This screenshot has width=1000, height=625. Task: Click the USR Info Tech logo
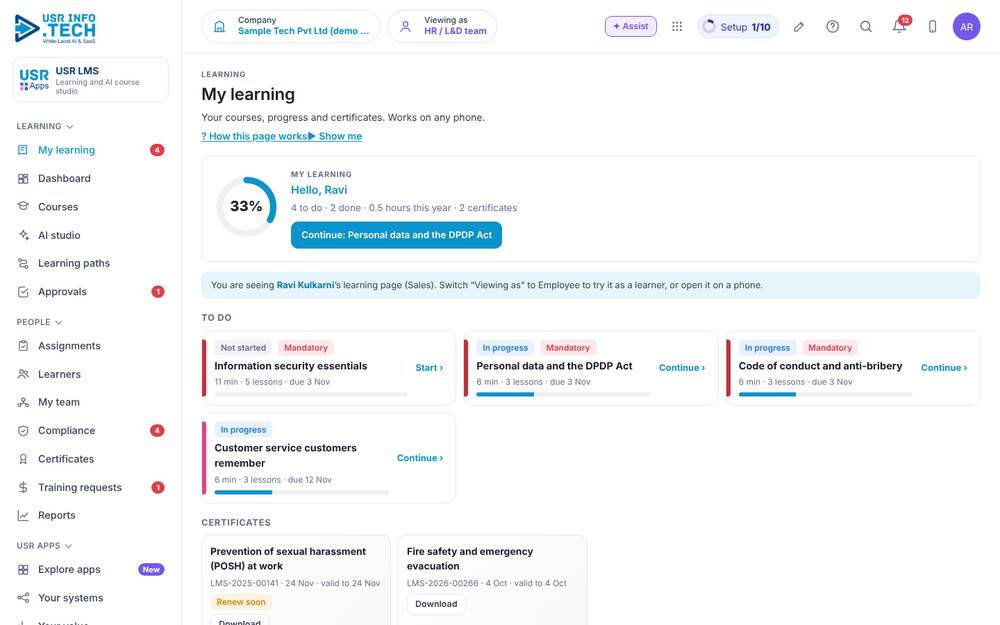(x=55, y=28)
